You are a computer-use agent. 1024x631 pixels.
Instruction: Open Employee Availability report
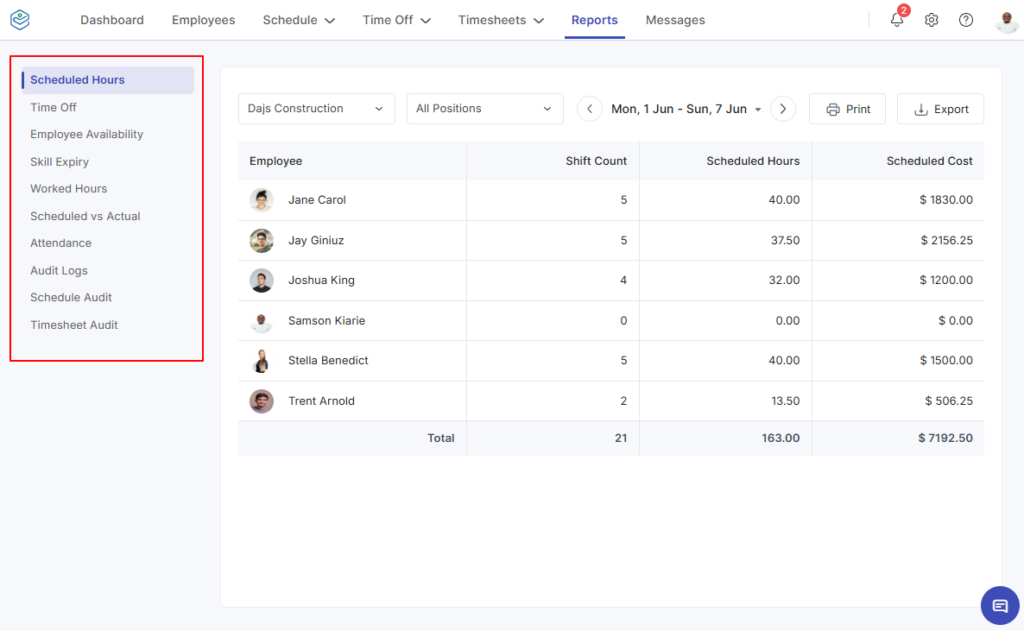[86, 134]
